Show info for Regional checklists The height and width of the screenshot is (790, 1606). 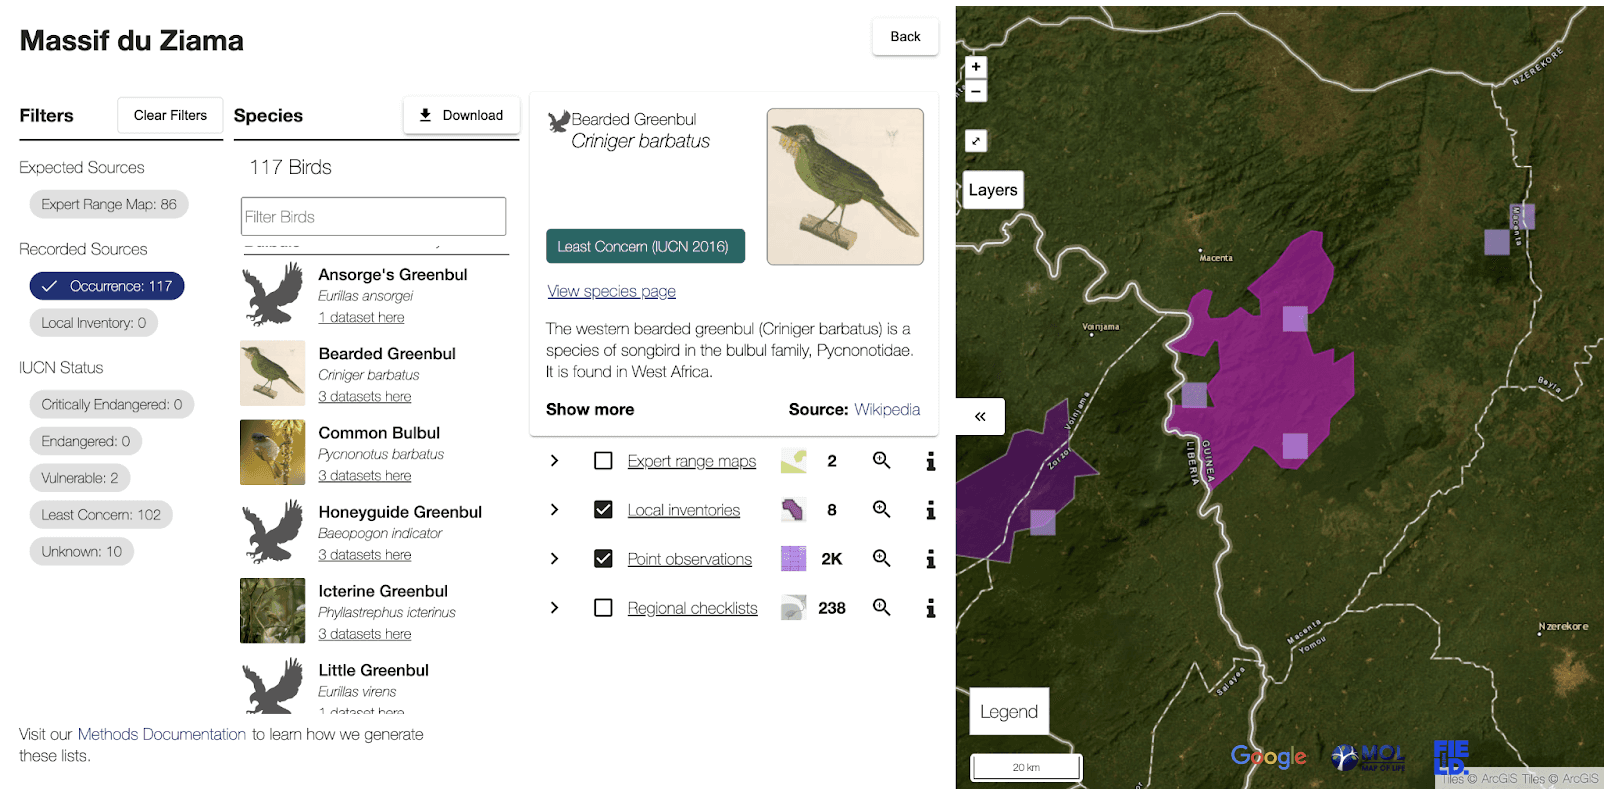tap(931, 608)
